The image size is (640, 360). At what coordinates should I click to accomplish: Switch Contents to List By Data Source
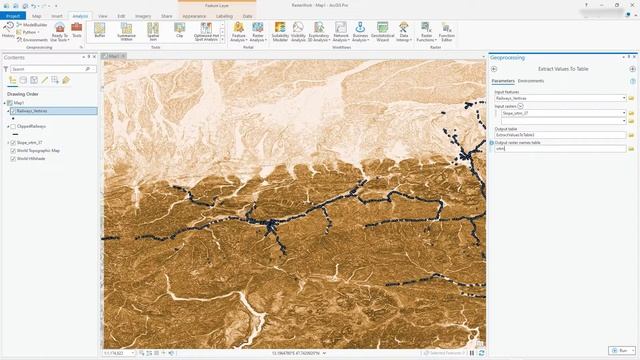(x=23, y=80)
